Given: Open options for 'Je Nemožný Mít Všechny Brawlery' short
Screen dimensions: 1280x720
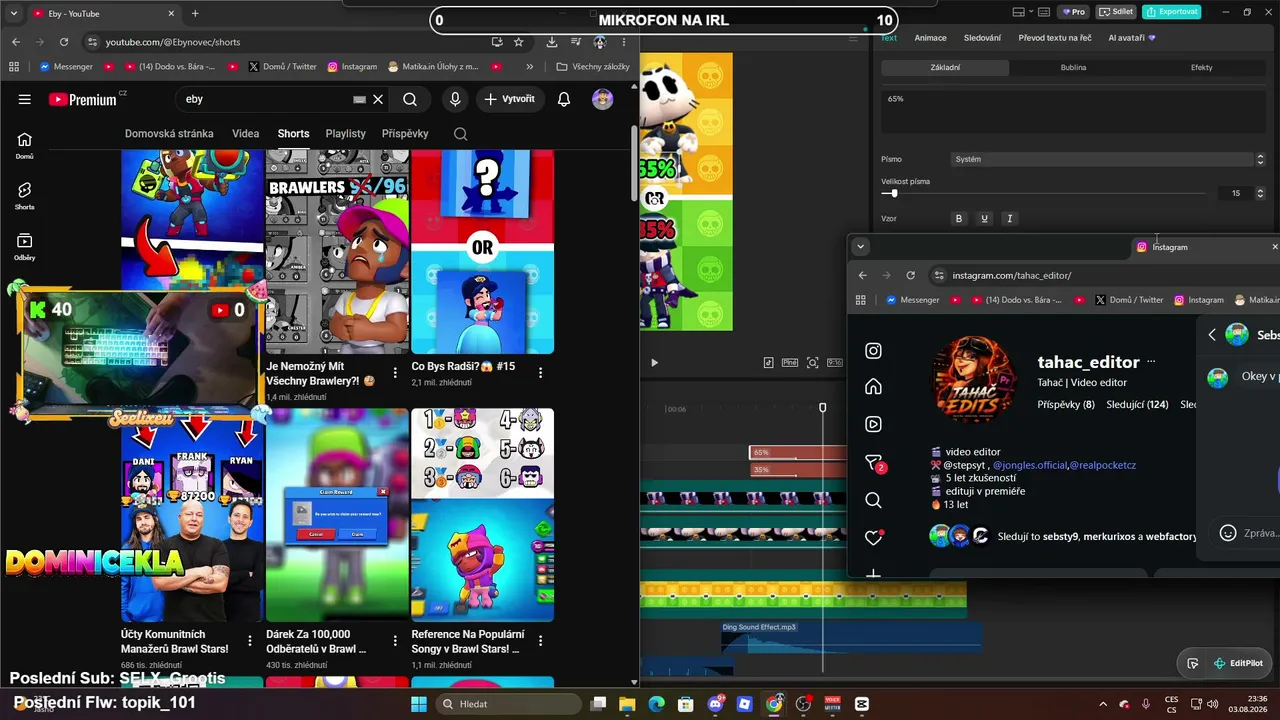Looking at the screenshot, I should 395,373.
